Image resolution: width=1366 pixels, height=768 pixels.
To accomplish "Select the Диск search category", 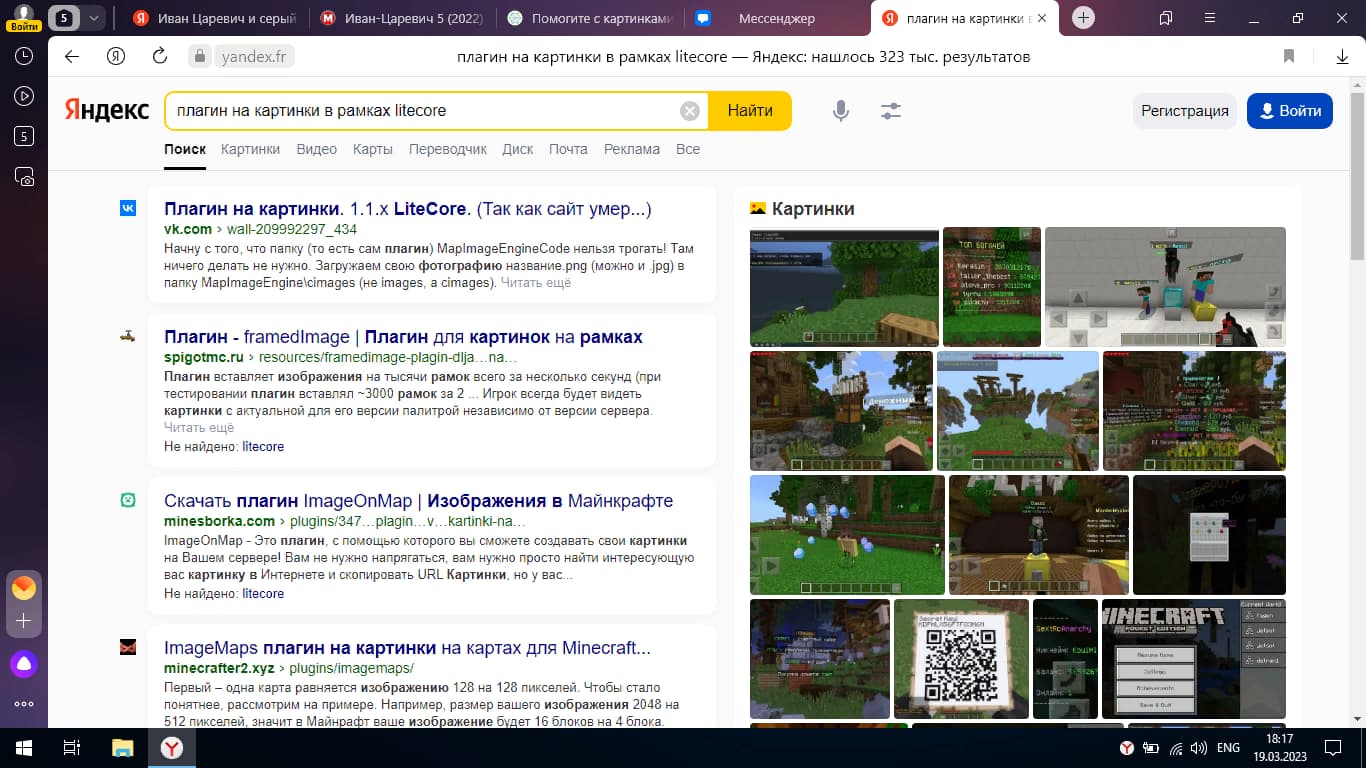I will click(x=517, y=149).
